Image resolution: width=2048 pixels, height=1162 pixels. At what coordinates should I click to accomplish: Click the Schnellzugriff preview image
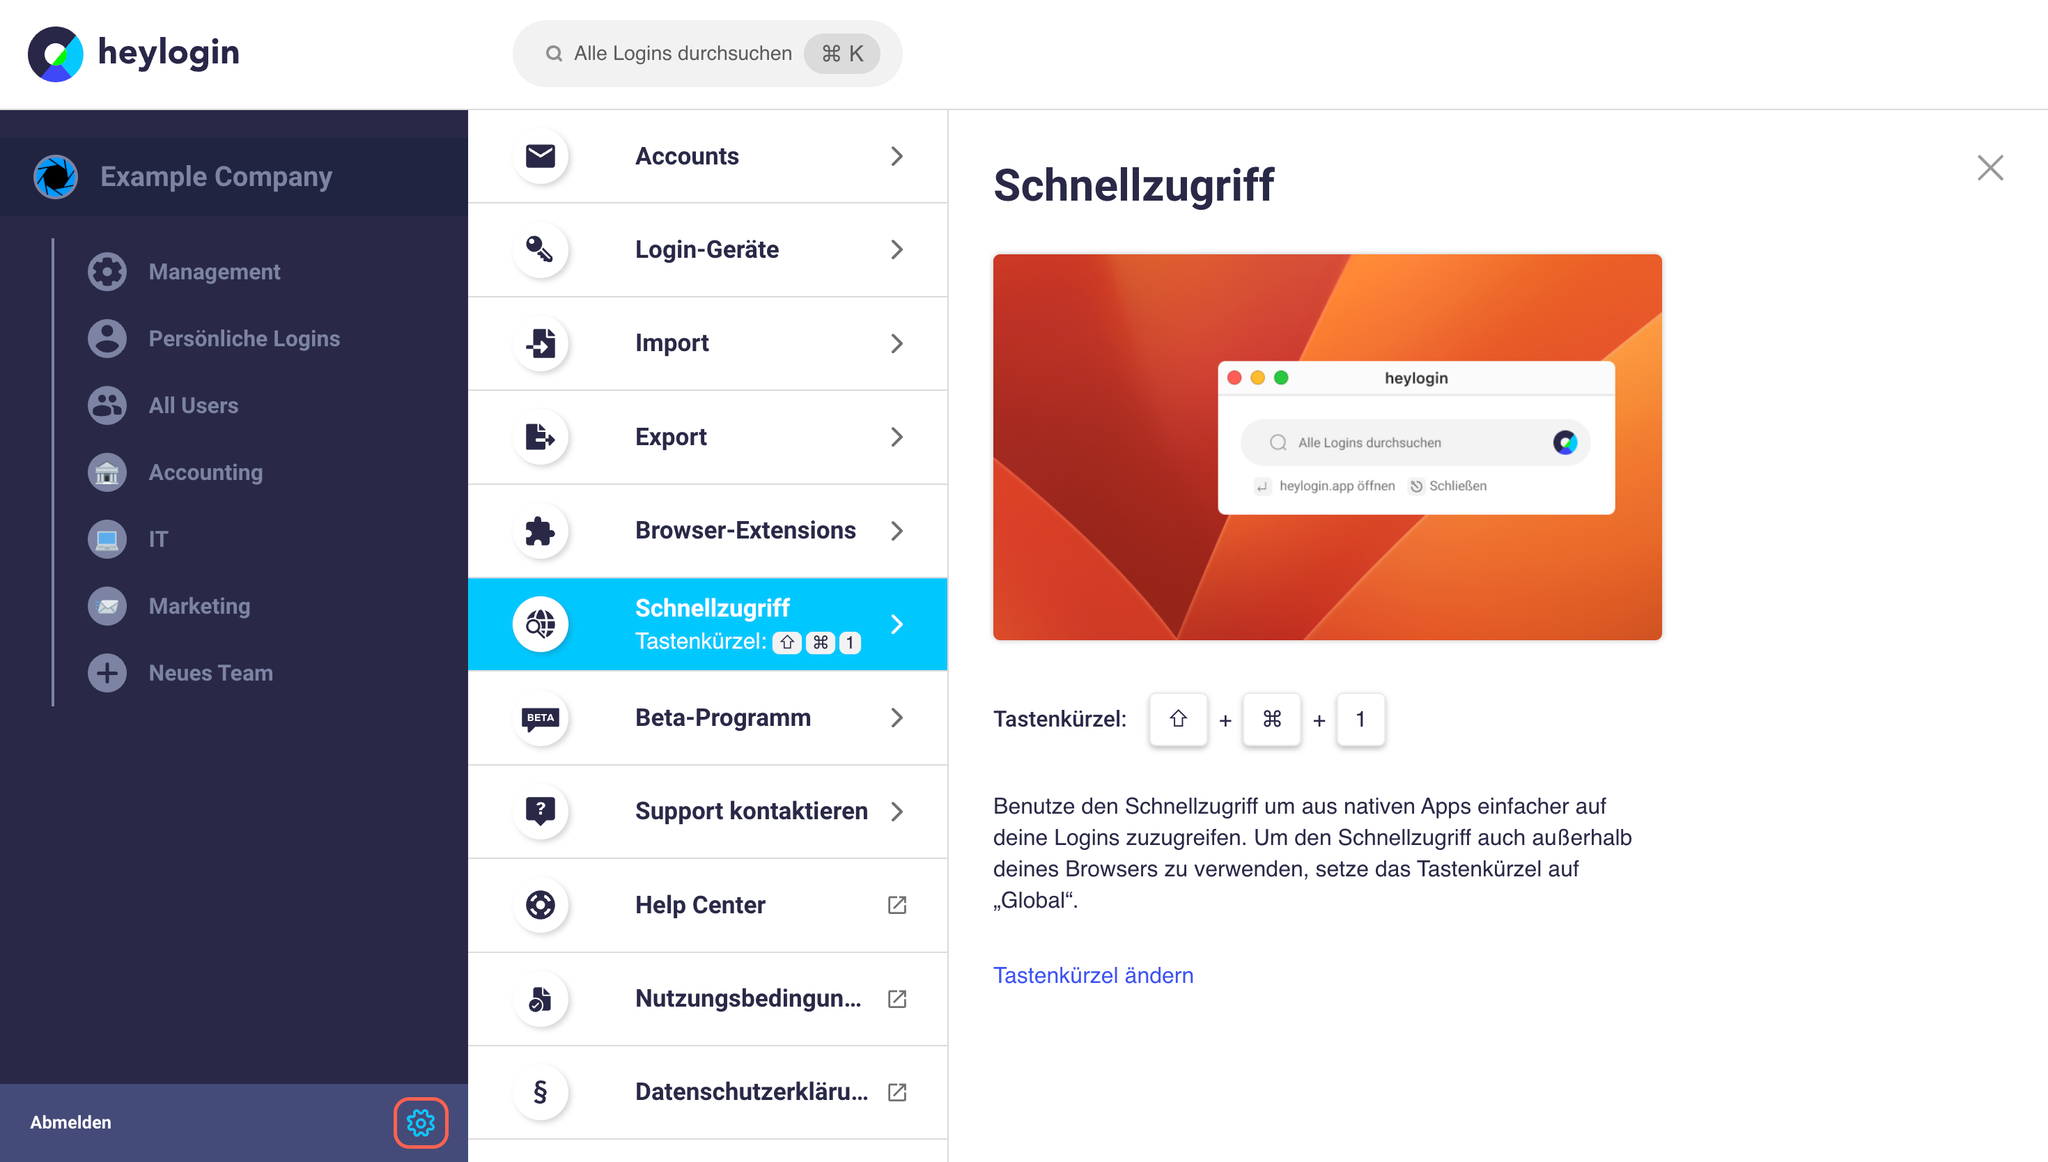pyautogui.click(x=1327, y=447)
